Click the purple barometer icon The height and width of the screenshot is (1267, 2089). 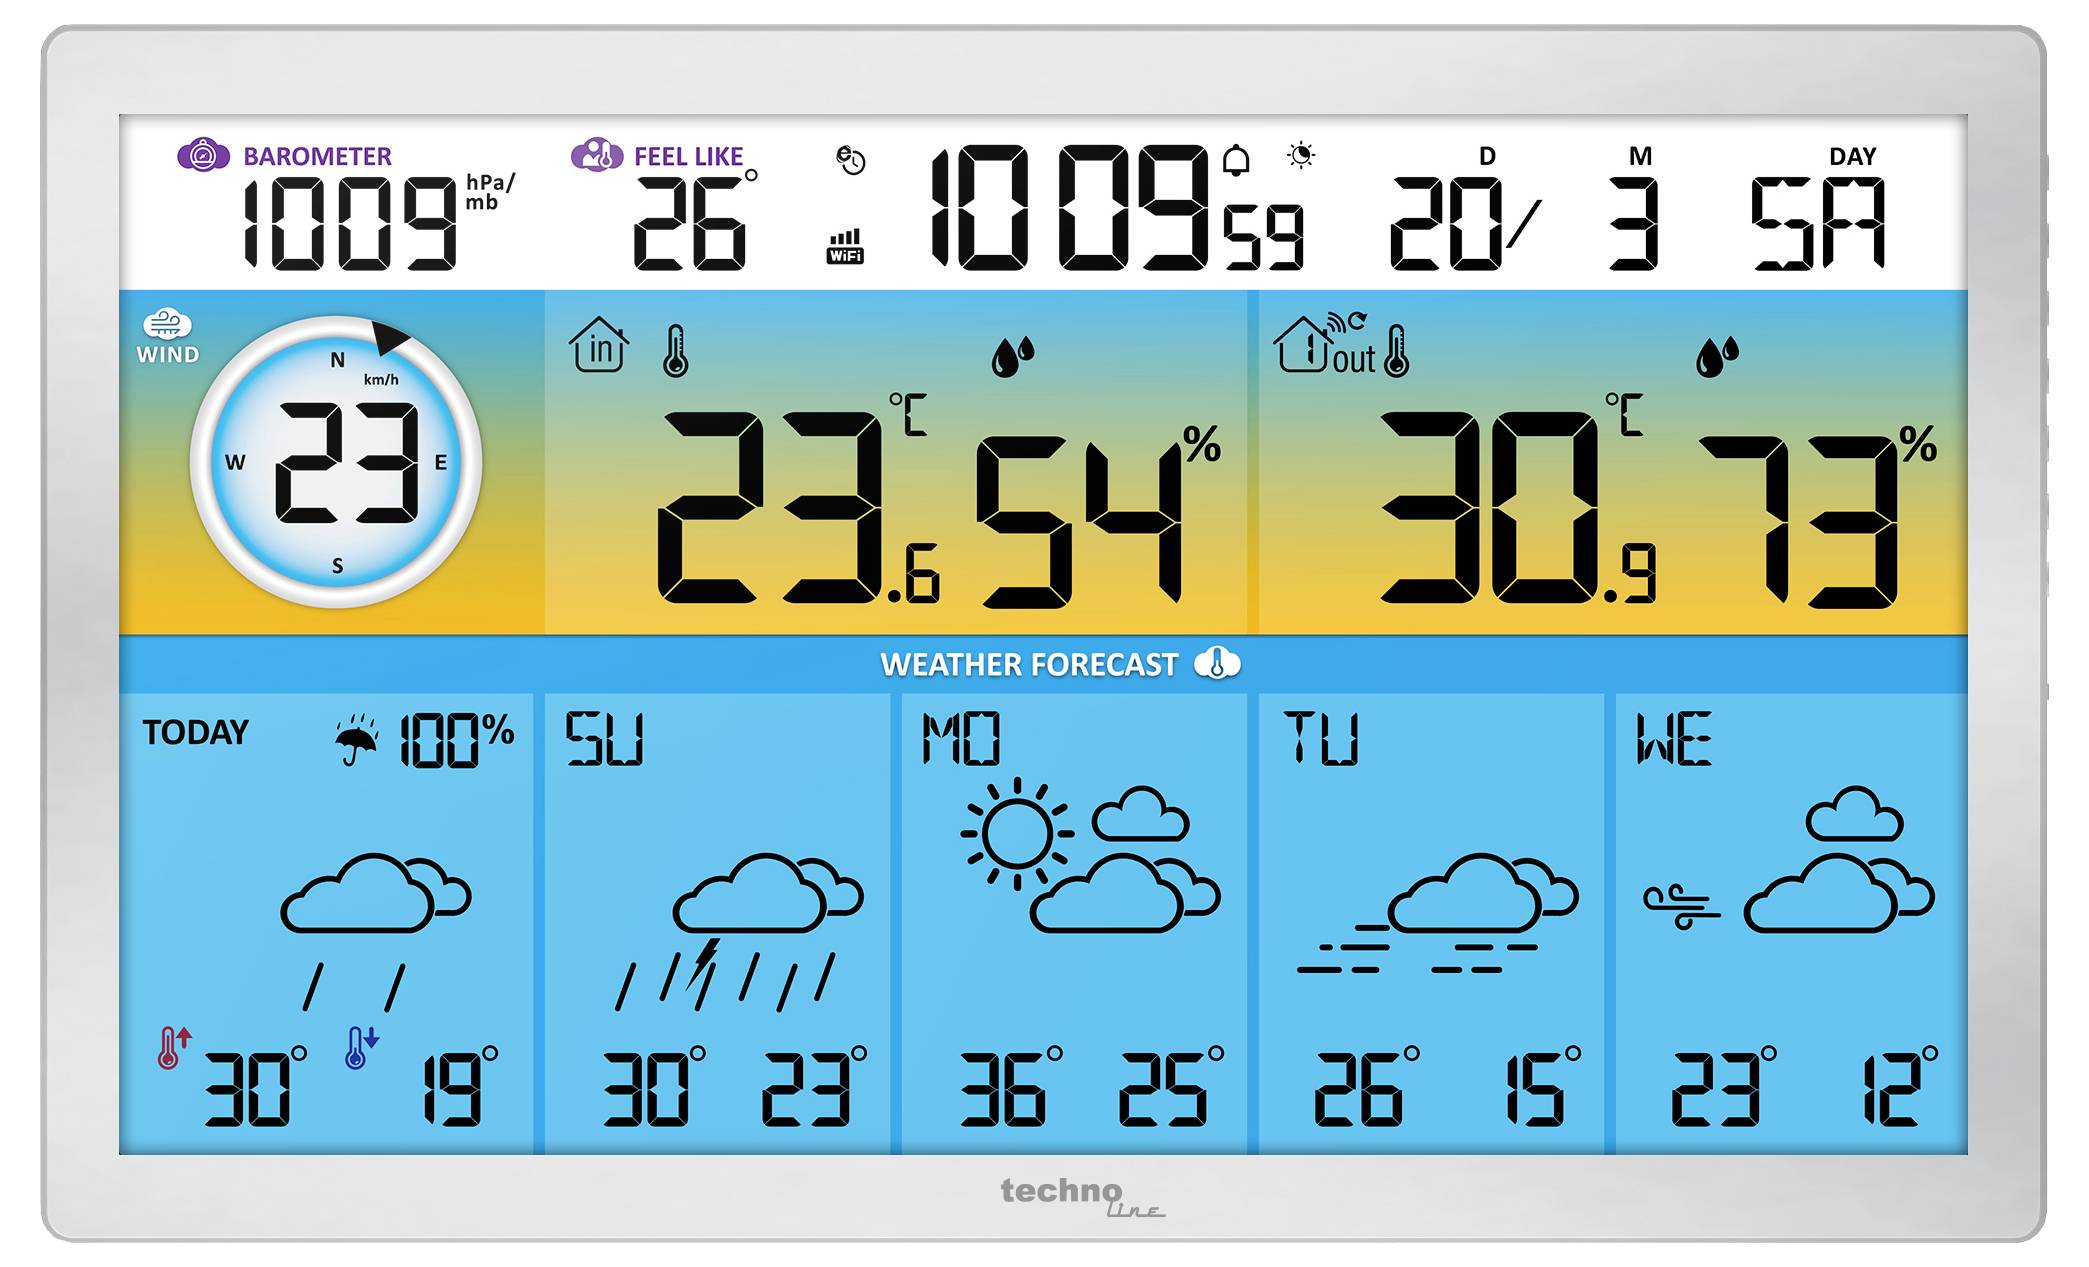click(203, 155)
